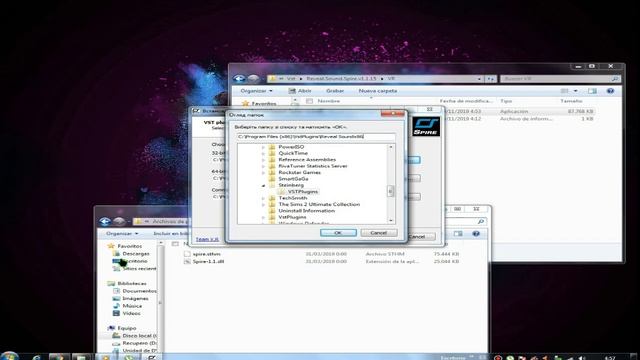Toggle preview pane in upper Explorer
The width and height of the screenshot is (640, 360).
[x=592, y=91]
